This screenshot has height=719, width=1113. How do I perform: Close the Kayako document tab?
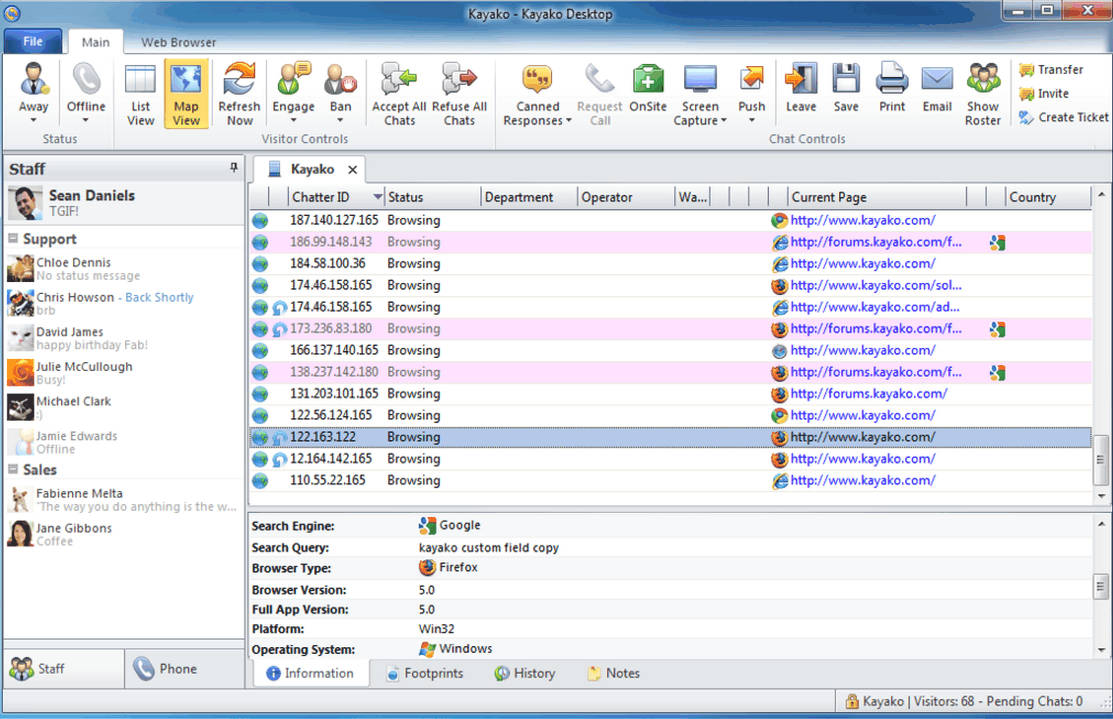point(352,170)
